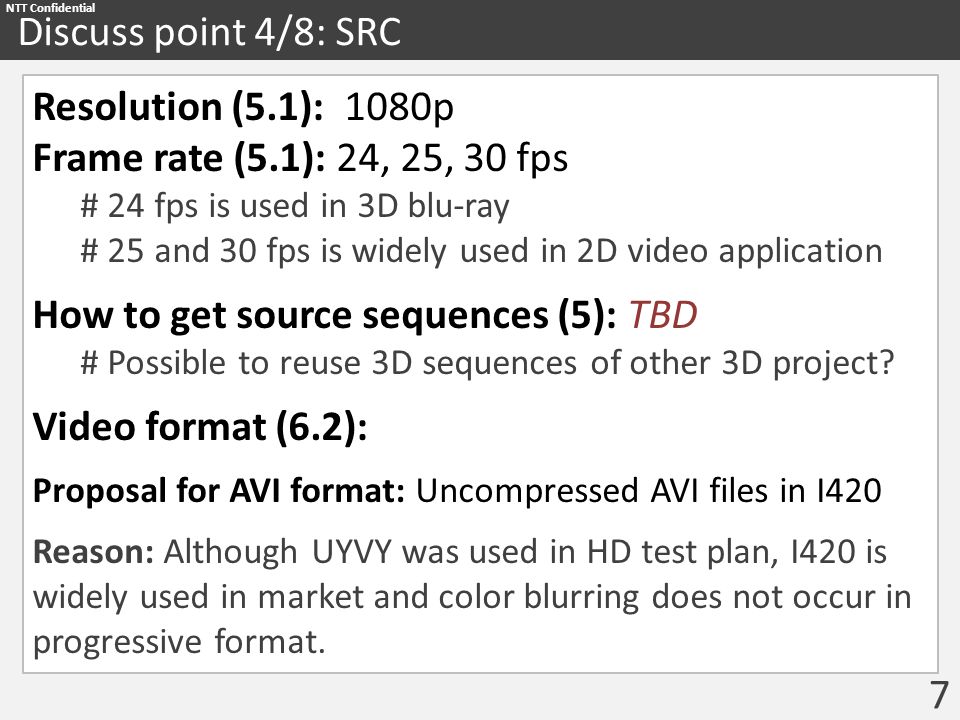Click the '24 fps is used in 3D blu-ray' note
960x720 pixels.
(x=295, y=206)
